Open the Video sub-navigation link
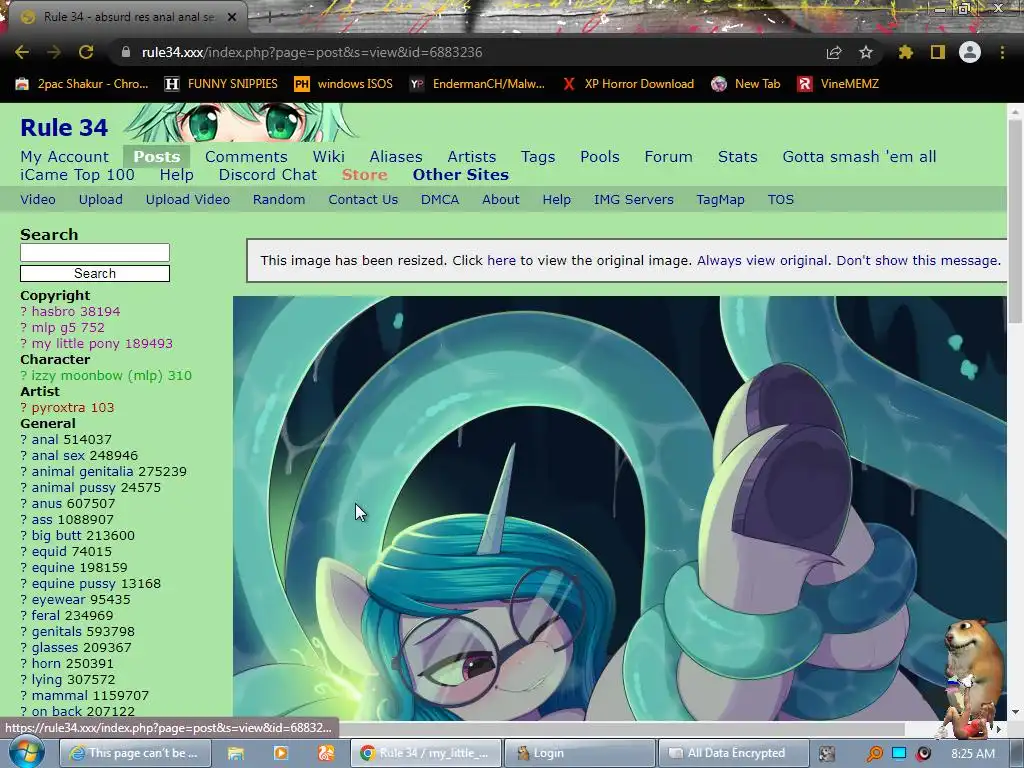1024x768 pixels. pos(38,199)
